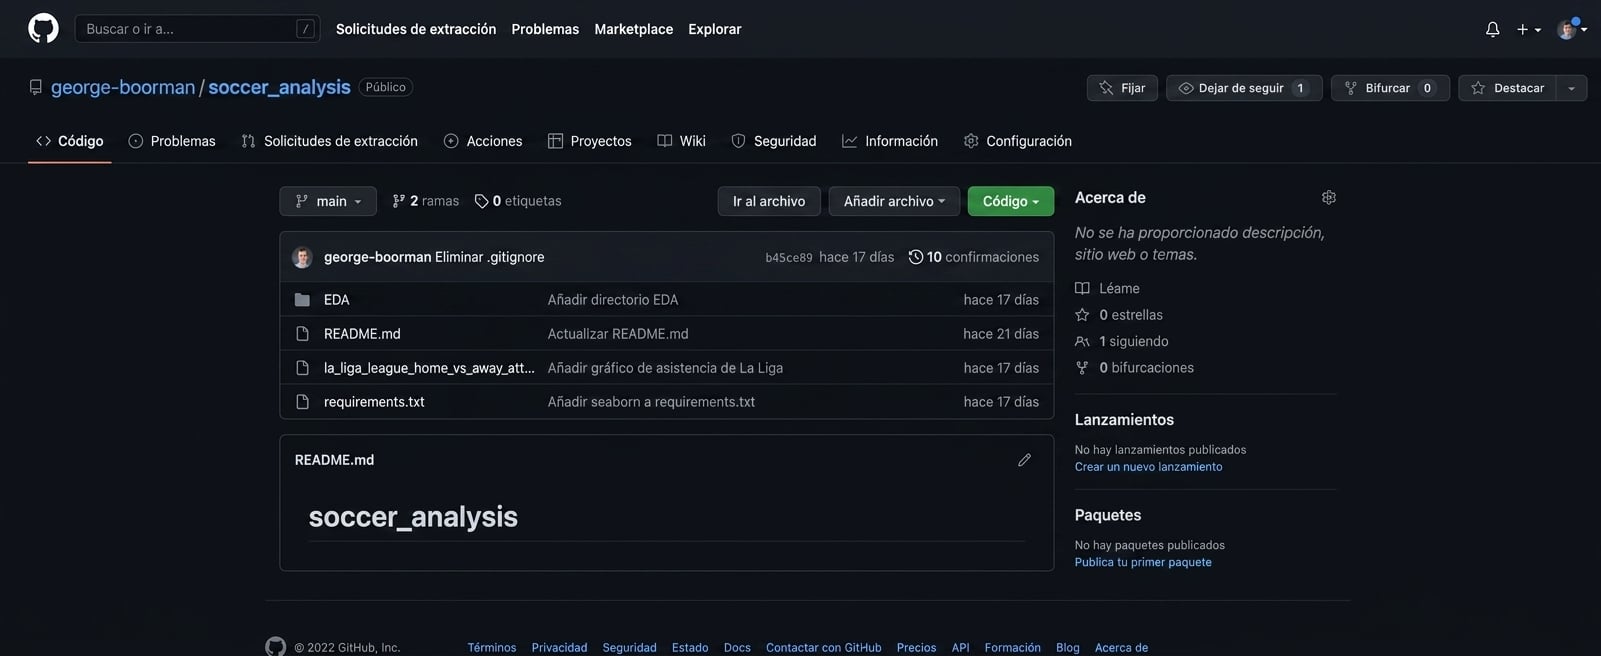Open README.md in file list

pos(362,334)
